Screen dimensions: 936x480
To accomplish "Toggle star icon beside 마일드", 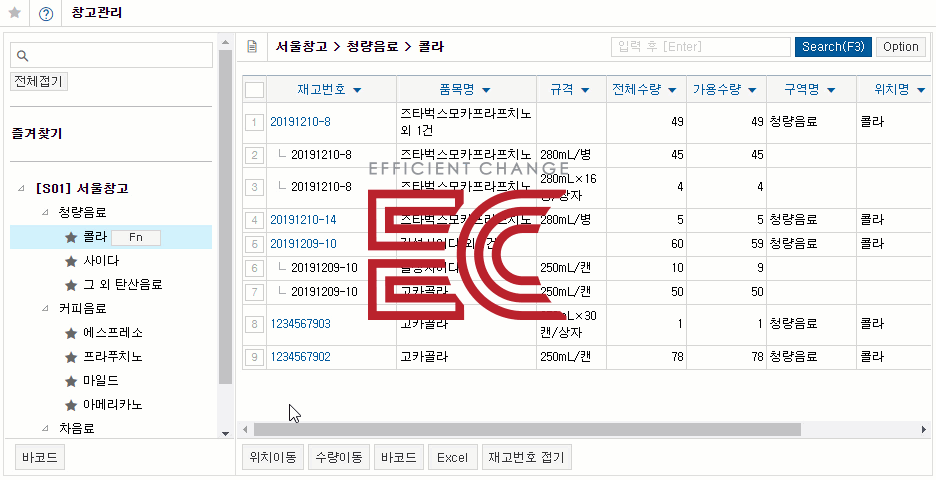I will coord(71,381).
